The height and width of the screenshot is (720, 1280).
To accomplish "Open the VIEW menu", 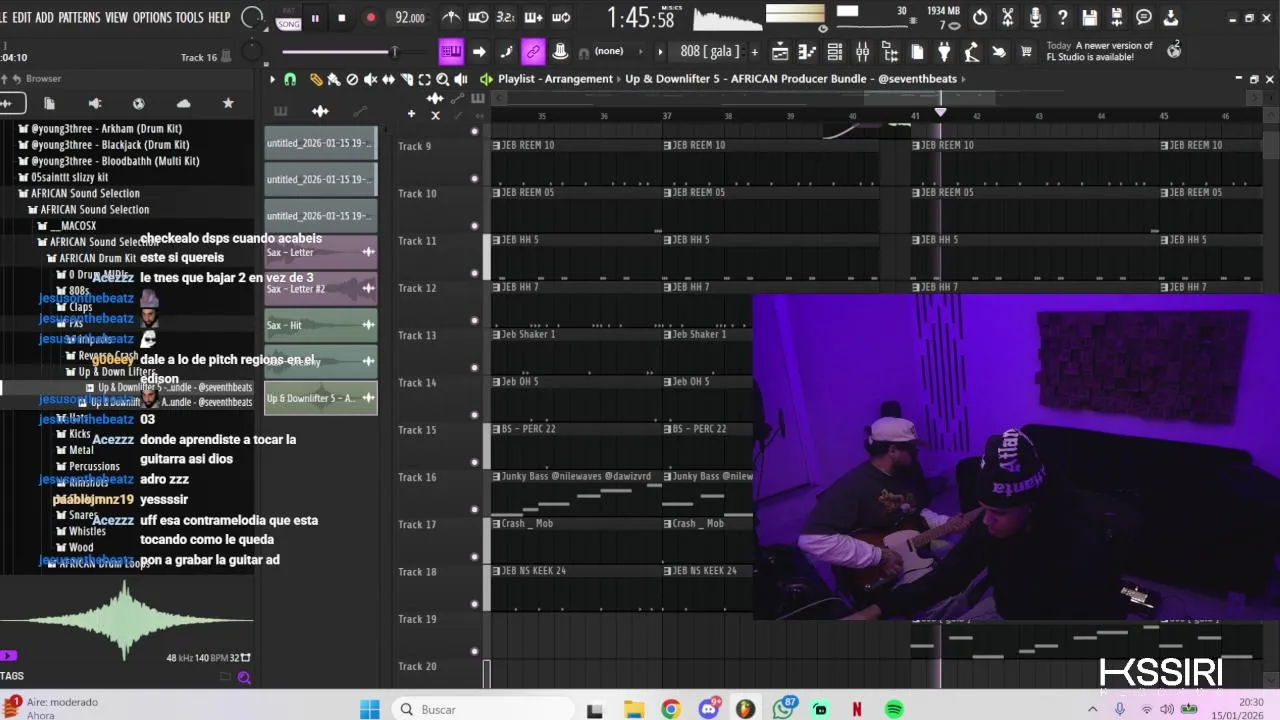I will click(x=117, y=17).
